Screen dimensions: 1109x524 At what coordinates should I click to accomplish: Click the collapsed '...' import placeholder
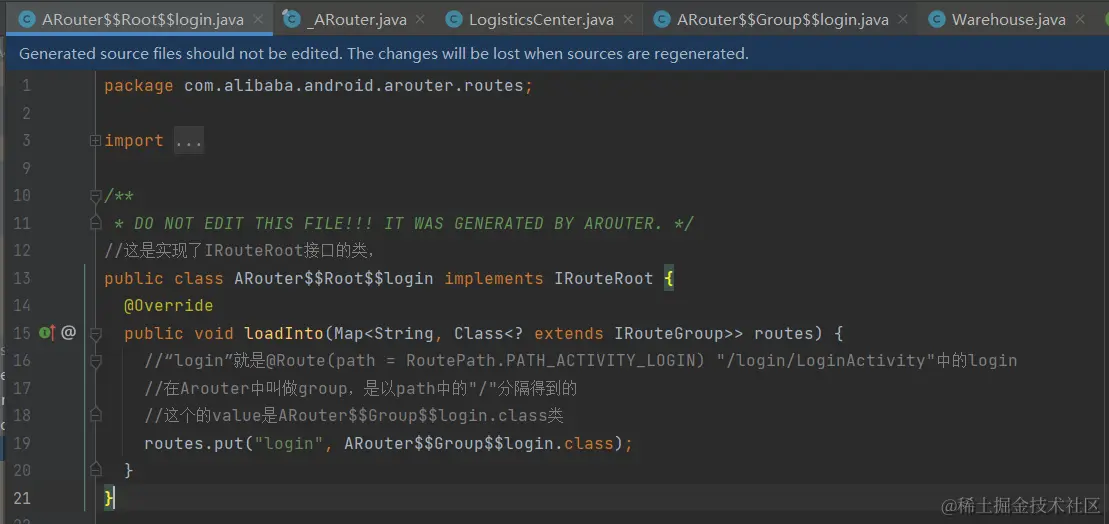(189, 141)
